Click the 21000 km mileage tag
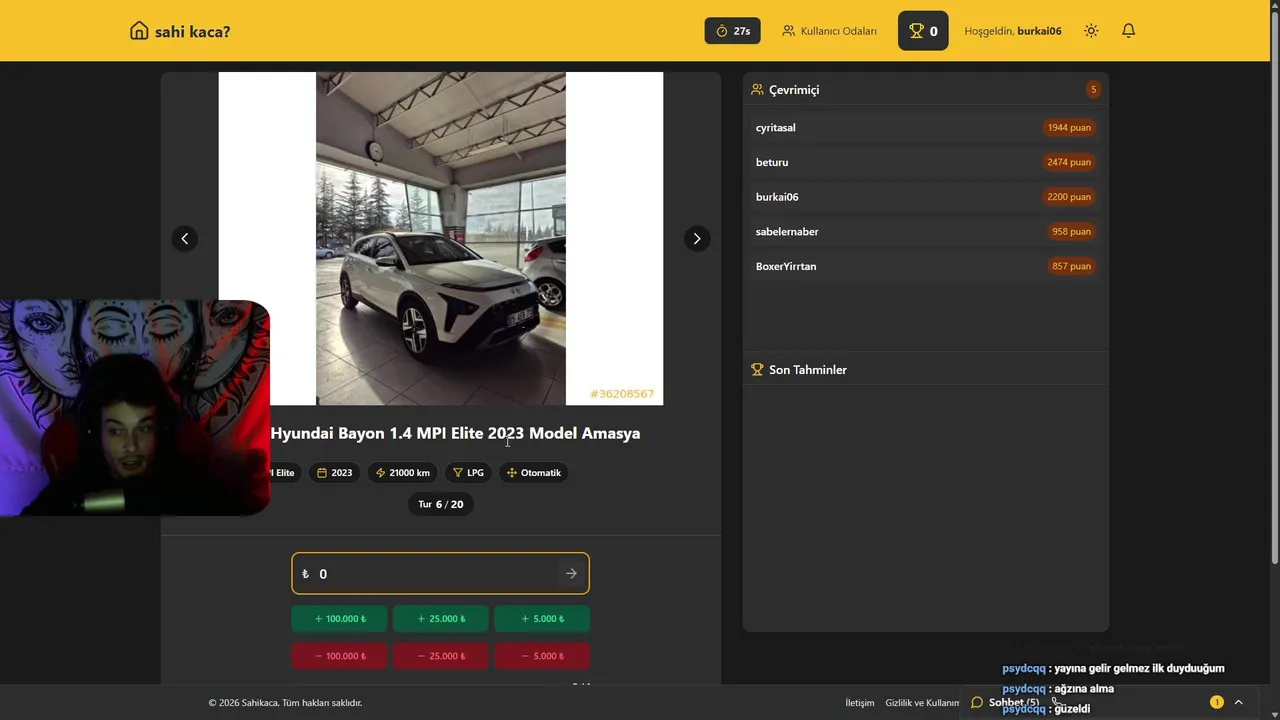This screenshot has width=1280, height=720. pos(403,473)
